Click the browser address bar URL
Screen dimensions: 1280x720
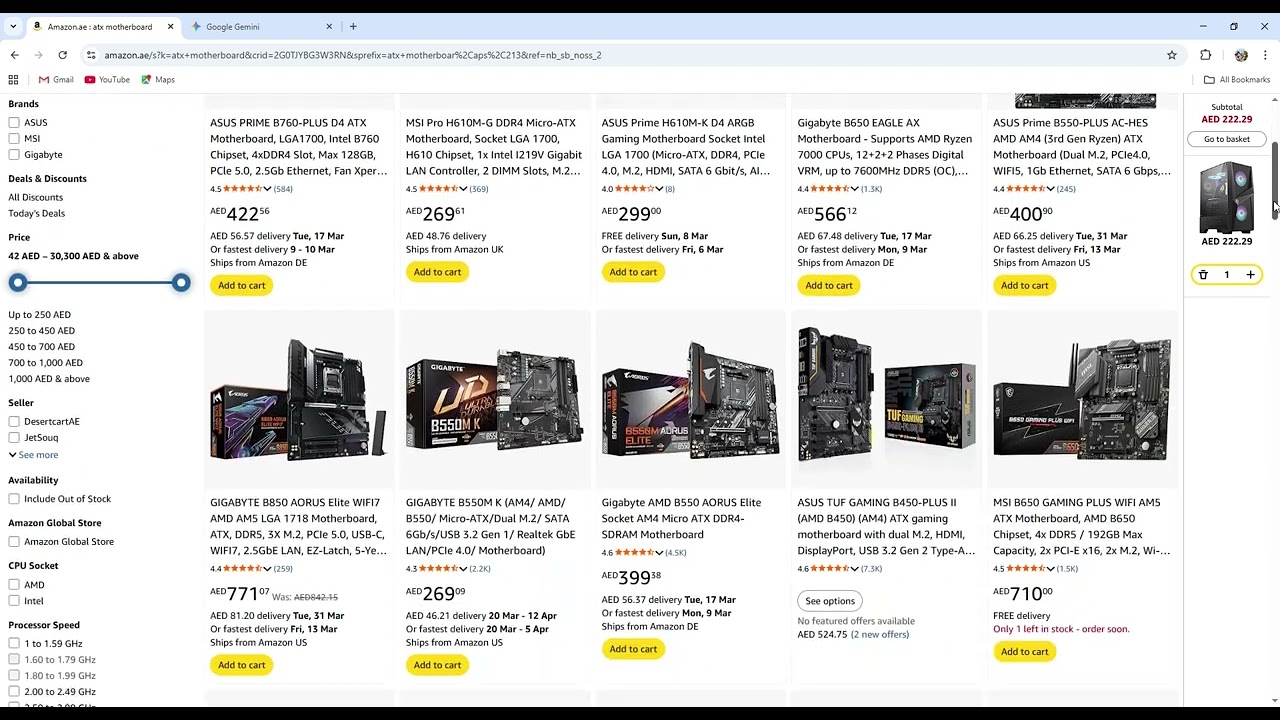(352, 55)
